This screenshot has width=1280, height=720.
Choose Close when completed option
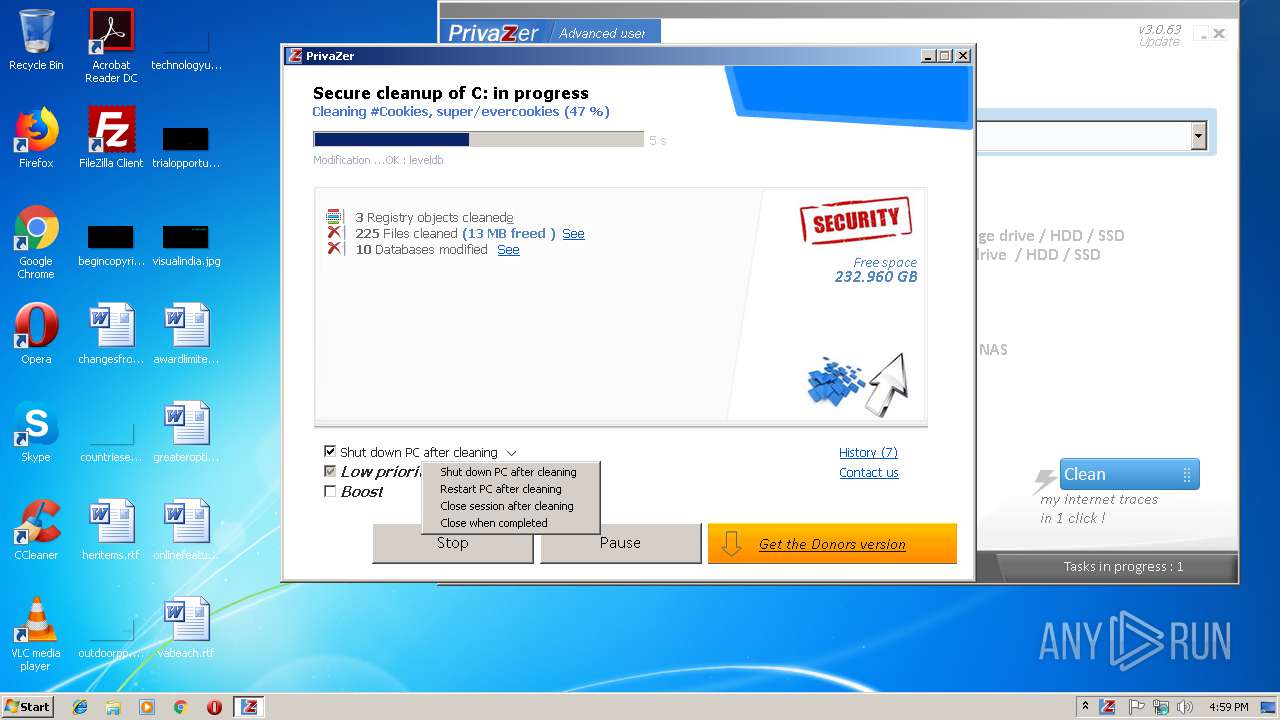(x=494, y=523)
